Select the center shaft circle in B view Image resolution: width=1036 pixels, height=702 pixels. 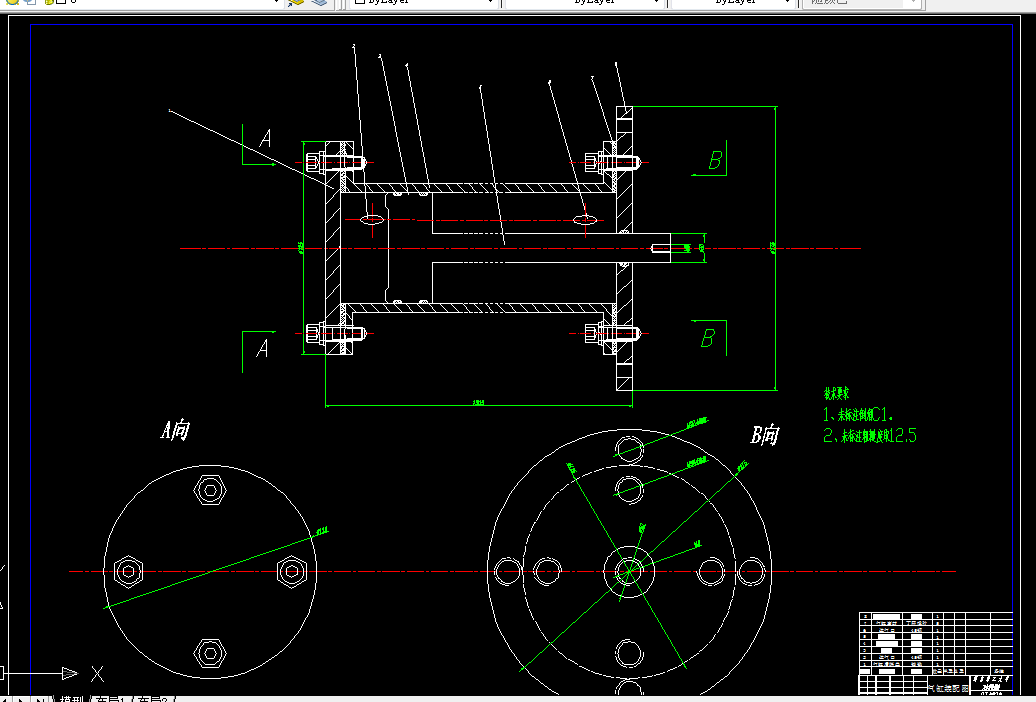[x=629, y=571]
